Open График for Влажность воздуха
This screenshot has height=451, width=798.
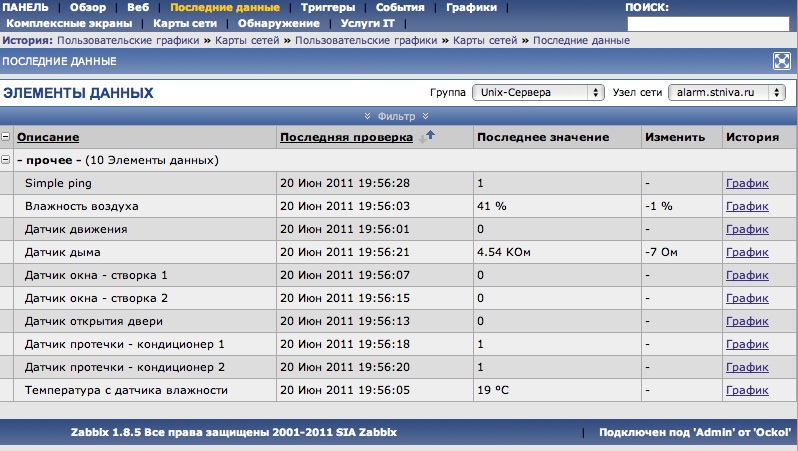coord(747,206)
